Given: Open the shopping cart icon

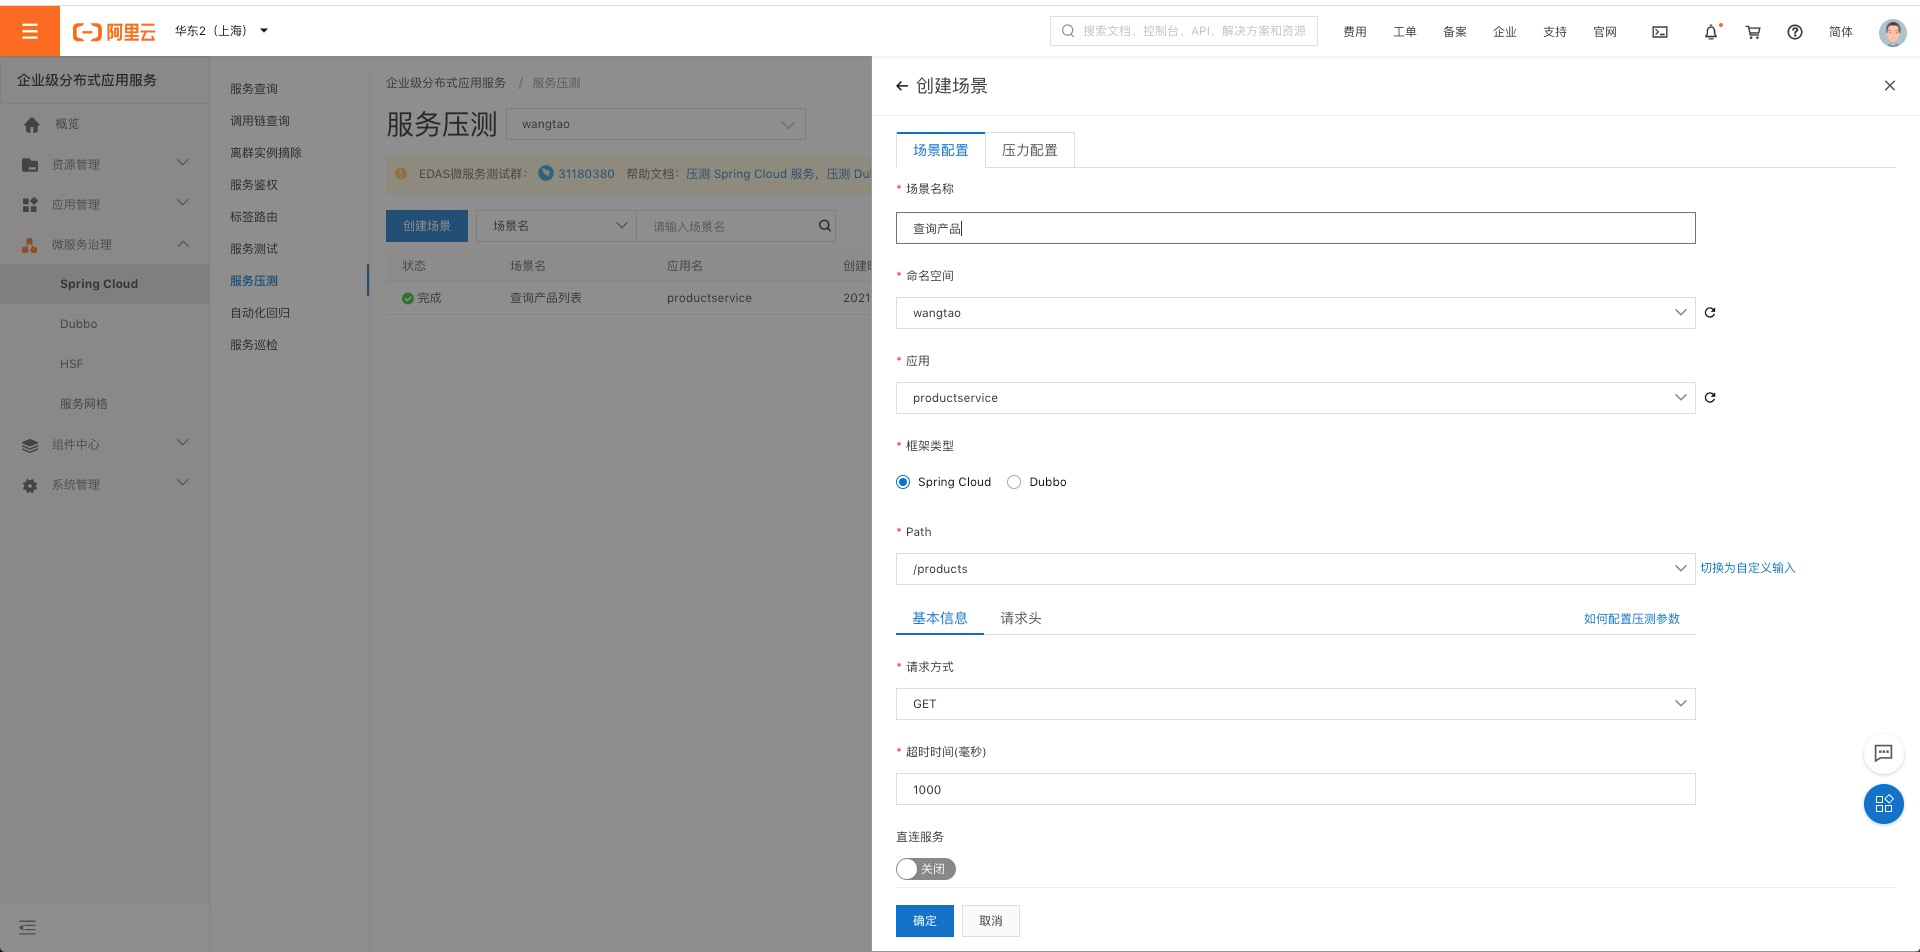Looking at the screenshot, I should [x=1753, y=32].
